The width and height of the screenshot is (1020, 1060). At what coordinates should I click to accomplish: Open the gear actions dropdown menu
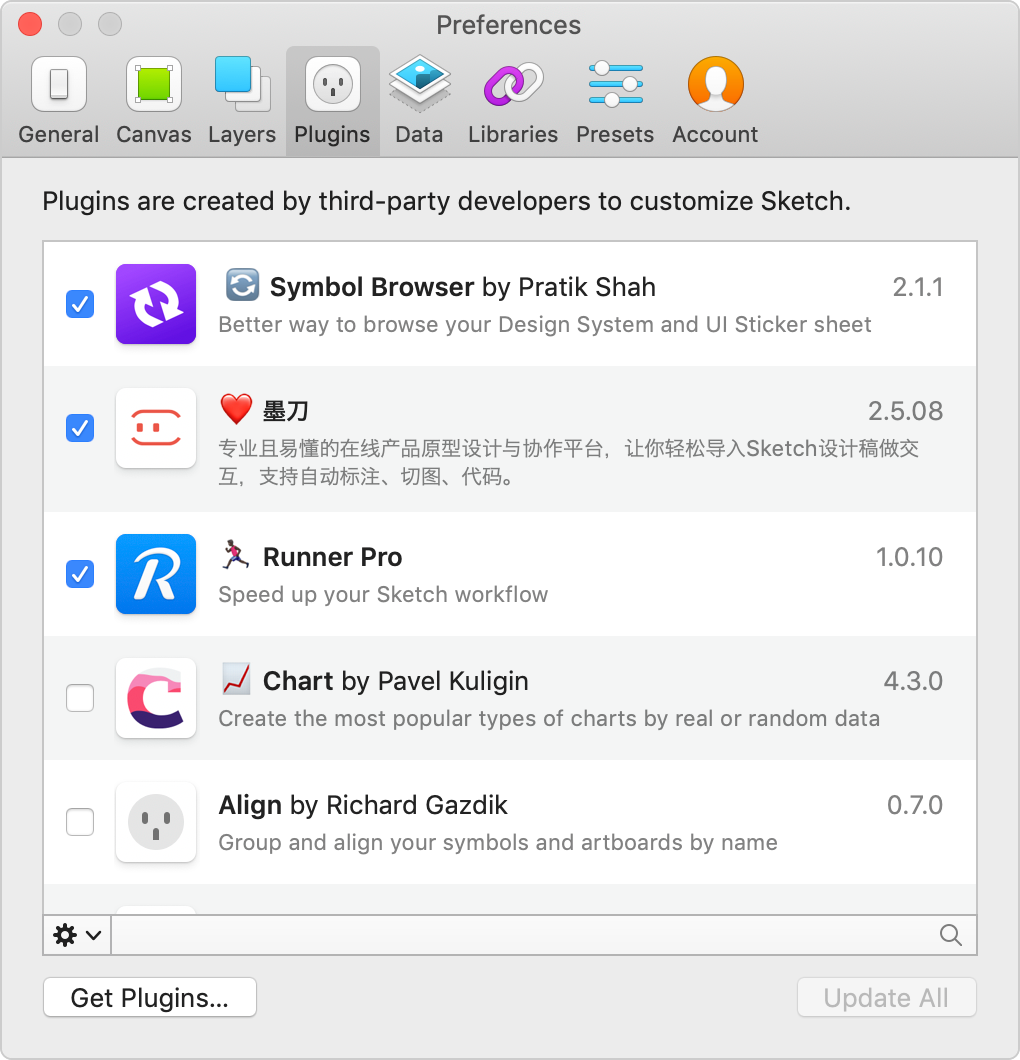(x=77, y=935)
